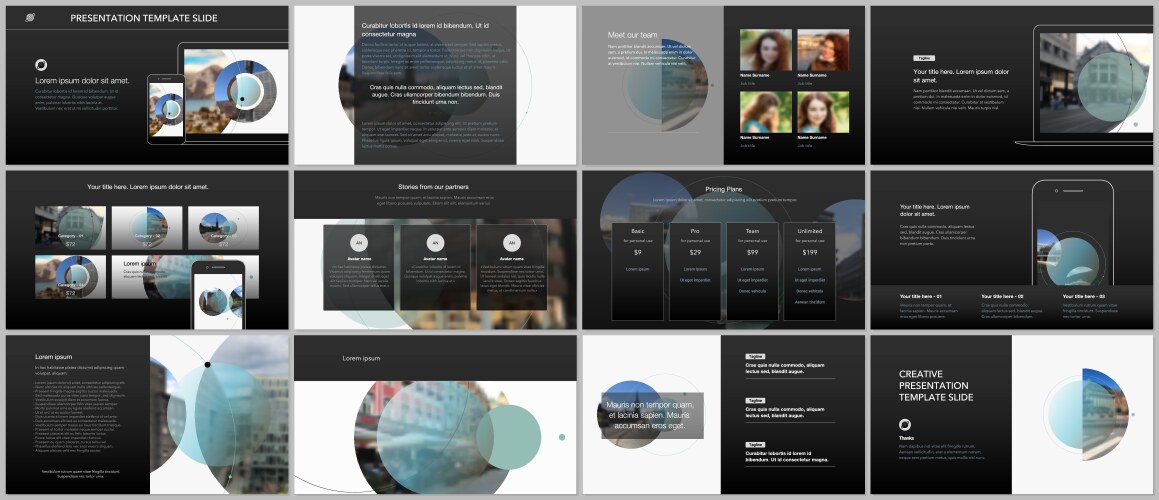Click the "Lorem ipsum" card behind the phone mockup
Viewport: 1159px width, 500px height.
(x=152, y=277)
